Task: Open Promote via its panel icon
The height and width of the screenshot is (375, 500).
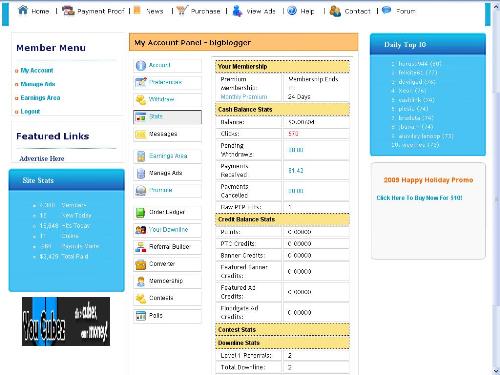Action: click(141, 190)
